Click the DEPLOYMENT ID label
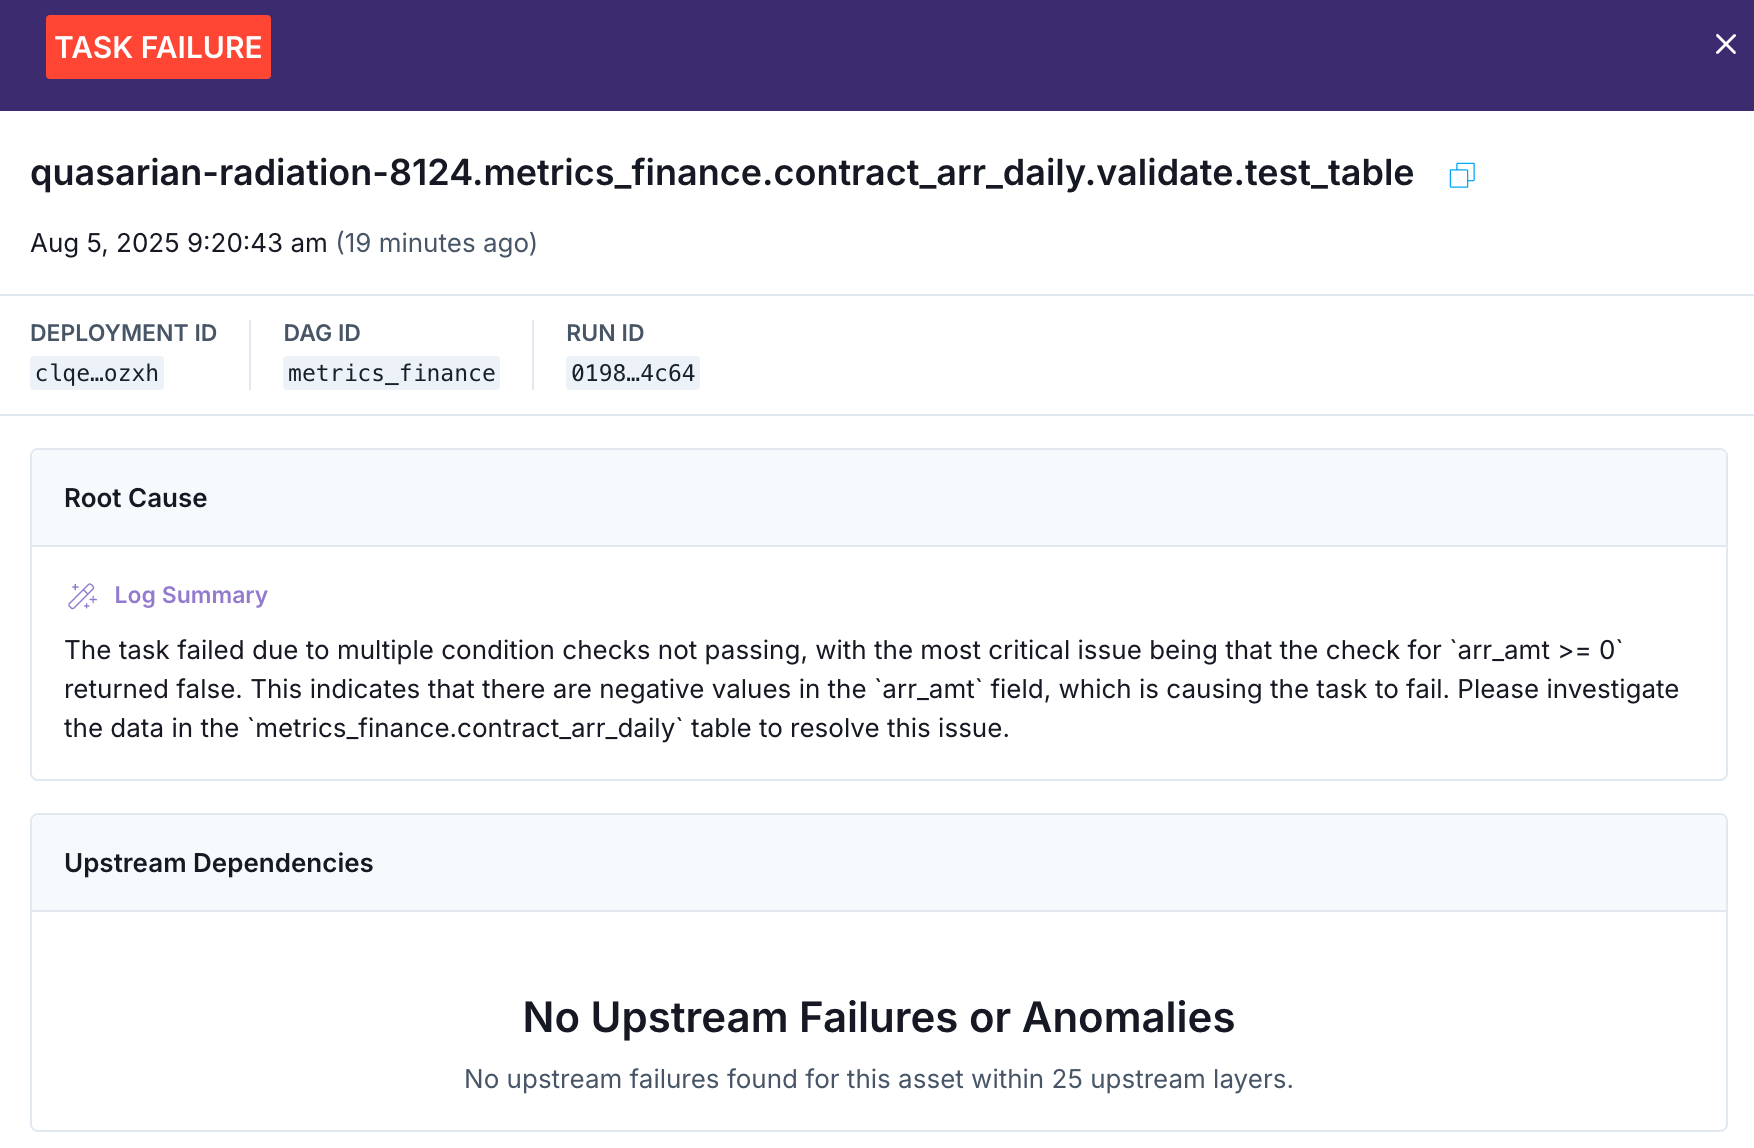 [x=123, y=333]
